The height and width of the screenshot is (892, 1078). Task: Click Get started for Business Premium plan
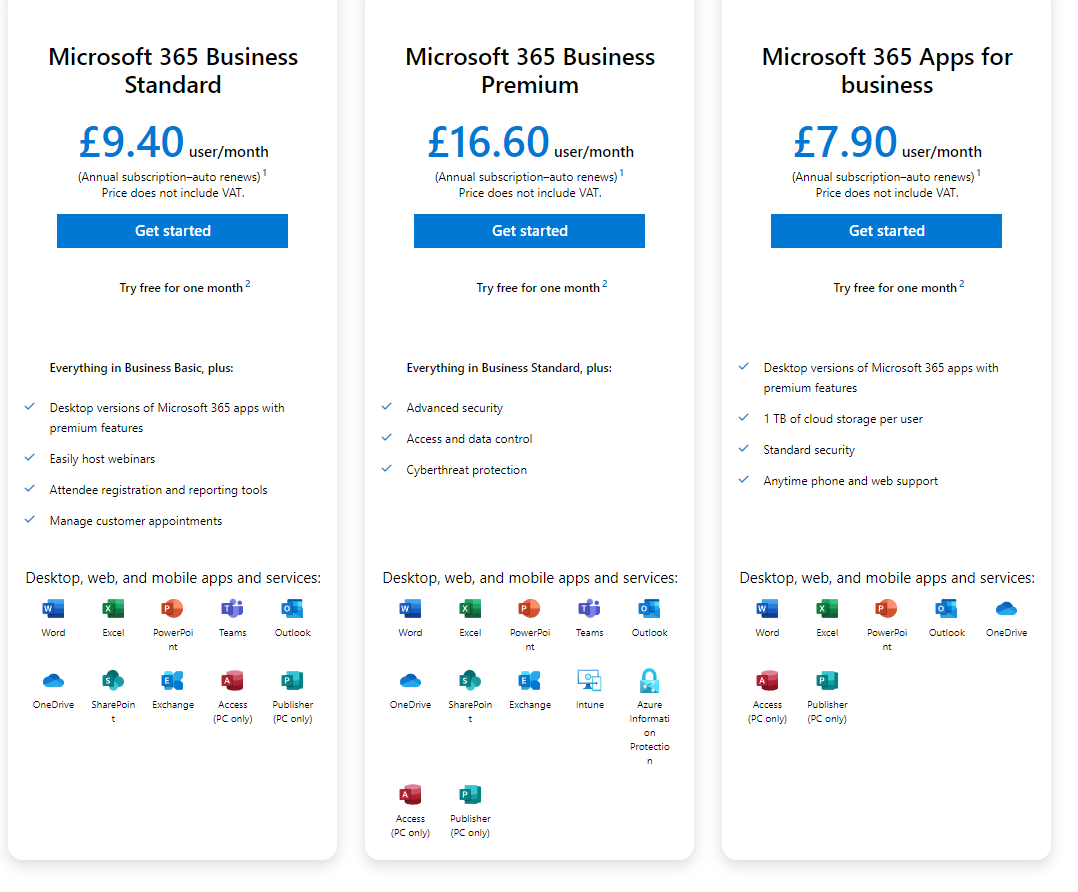529,231
